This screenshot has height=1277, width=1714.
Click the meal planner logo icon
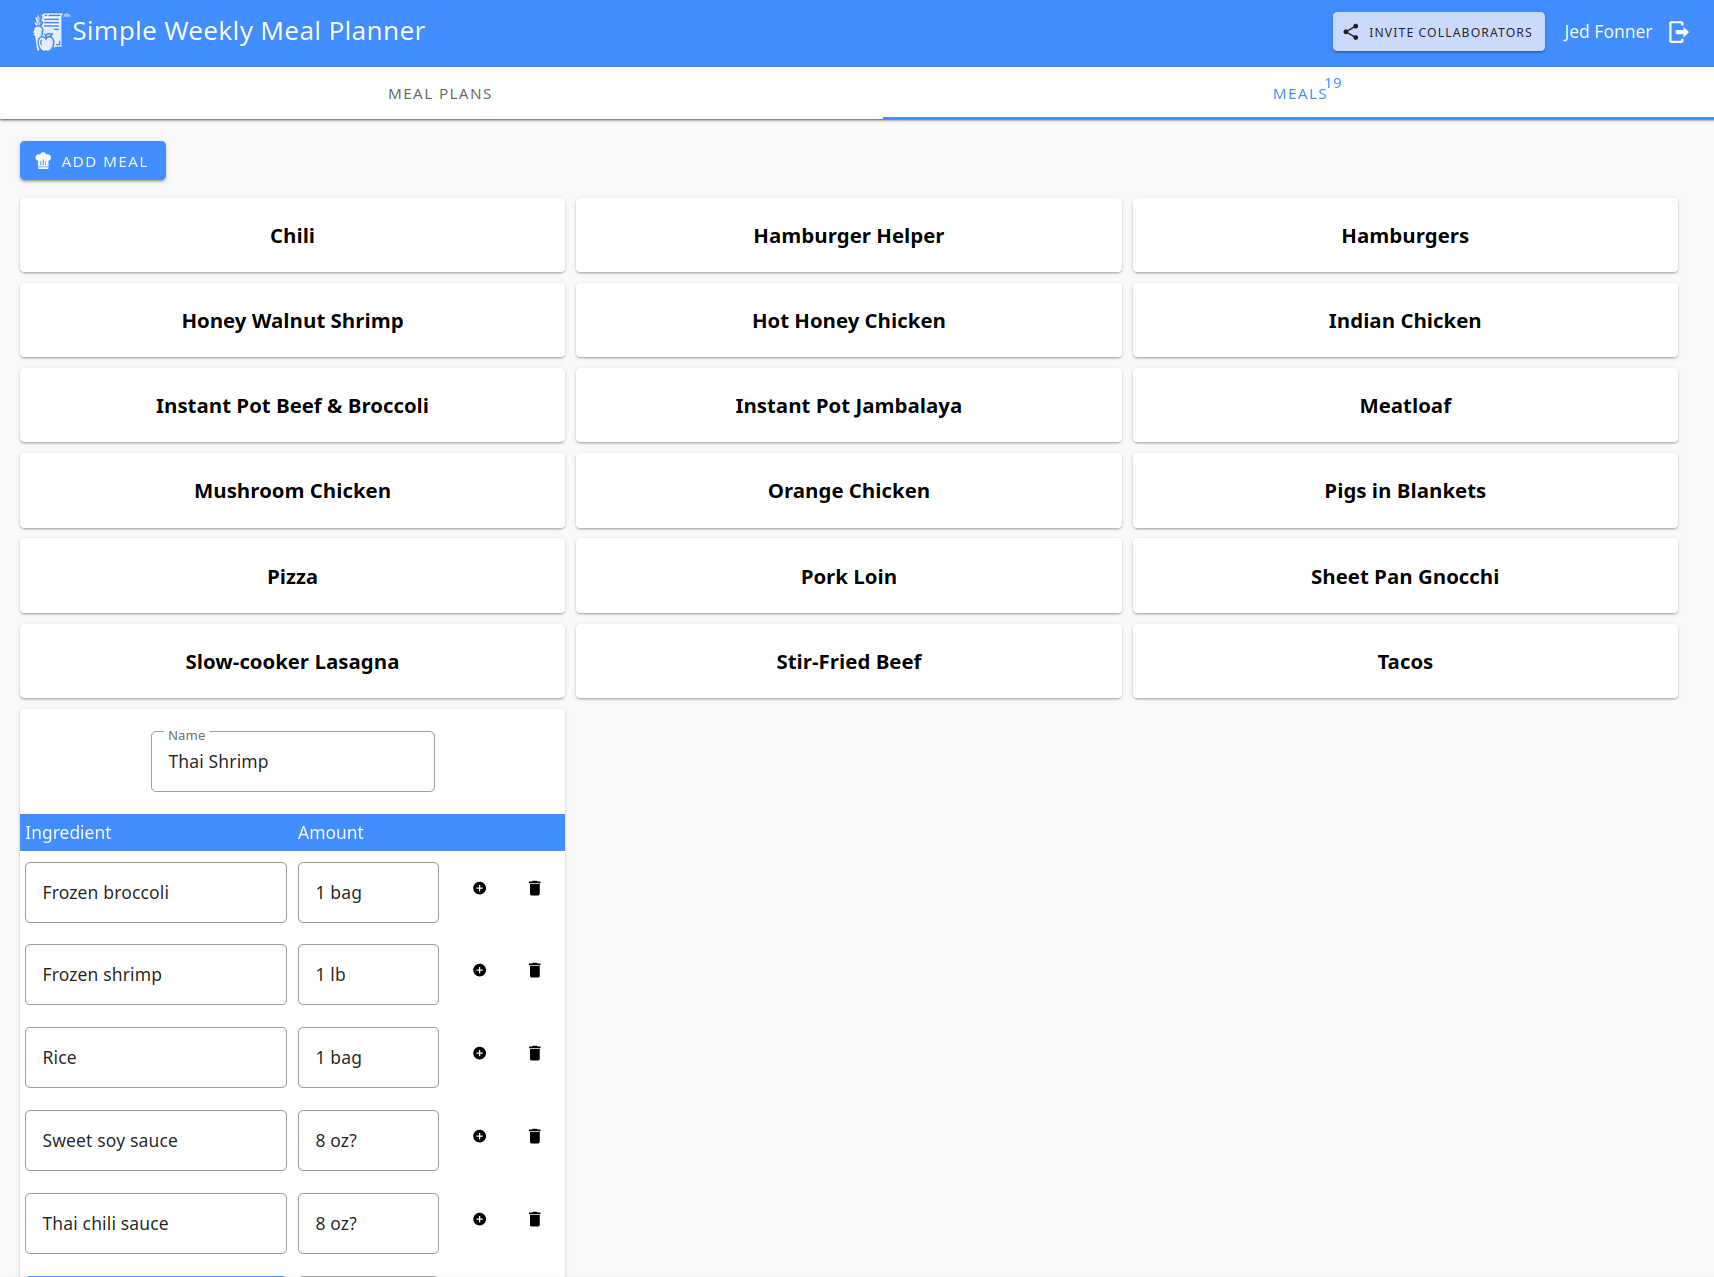click(x=47, y=31)
